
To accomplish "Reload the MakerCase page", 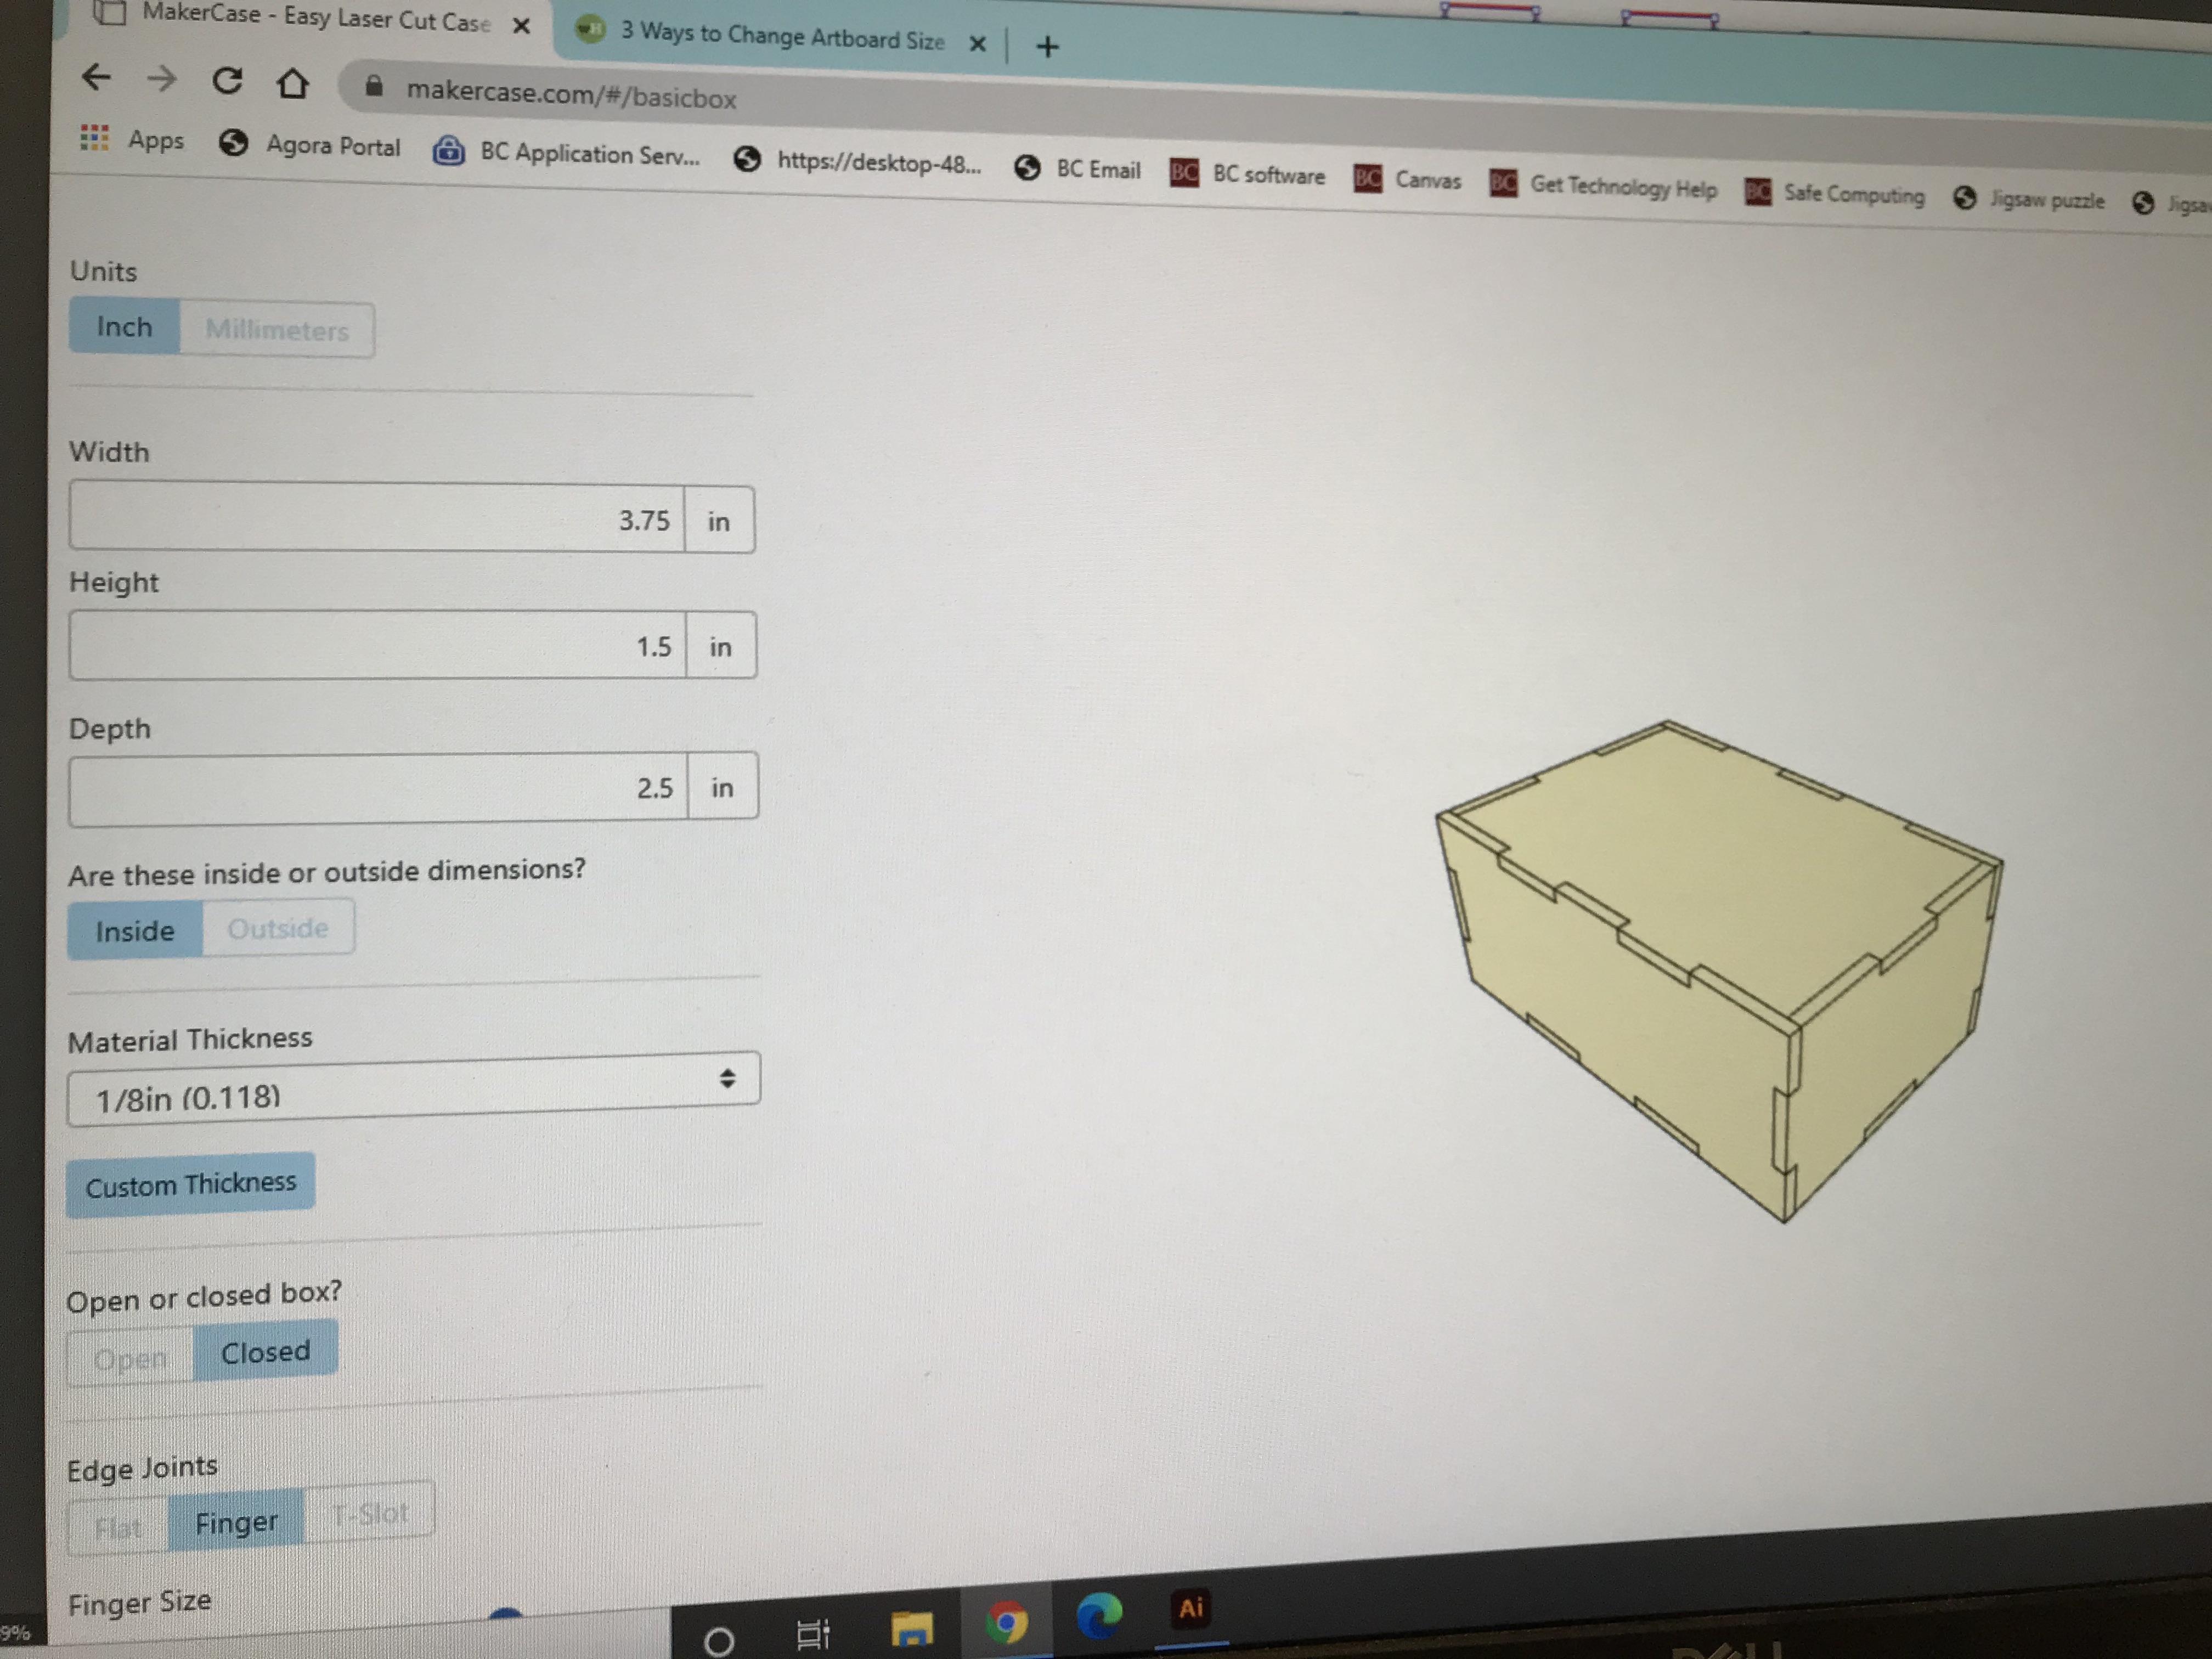I will (x=227, y=80).
